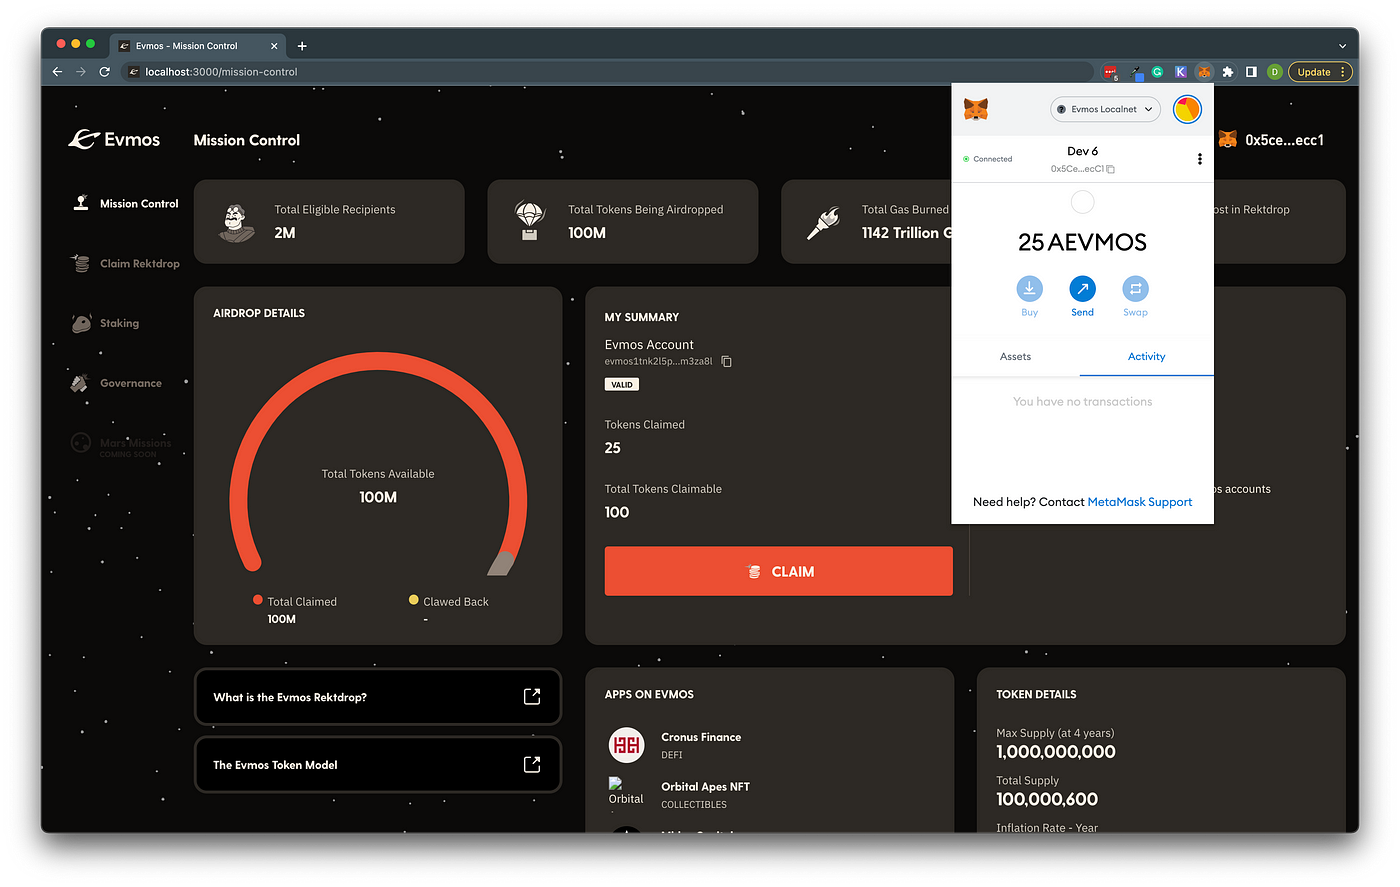Go forward in browser history
Image resolution: width=1400 pixels, height=887 pixels.
pos(81,72)
